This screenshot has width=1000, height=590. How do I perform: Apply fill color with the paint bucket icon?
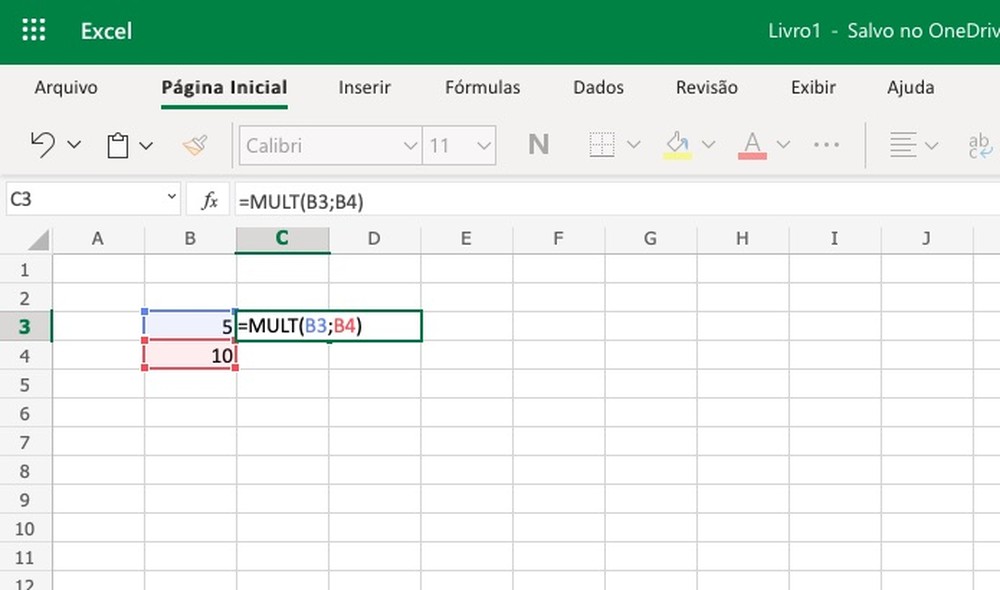(x=675, y=144)
